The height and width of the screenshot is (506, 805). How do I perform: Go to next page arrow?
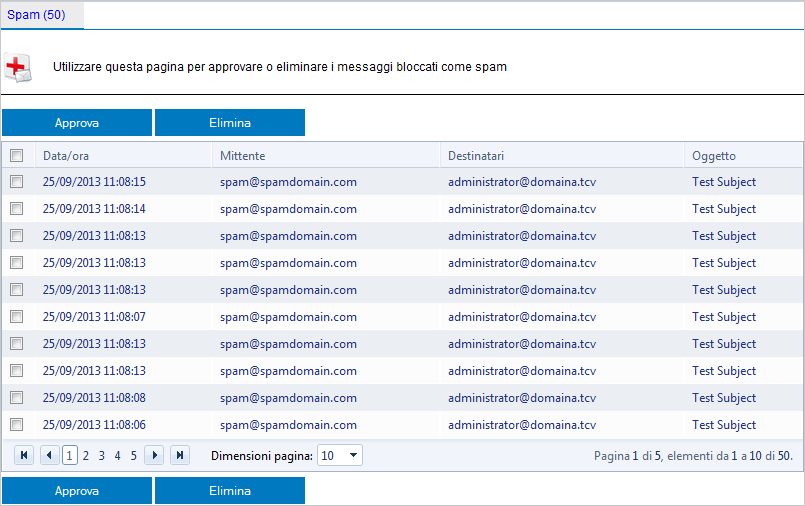(154, 455)
